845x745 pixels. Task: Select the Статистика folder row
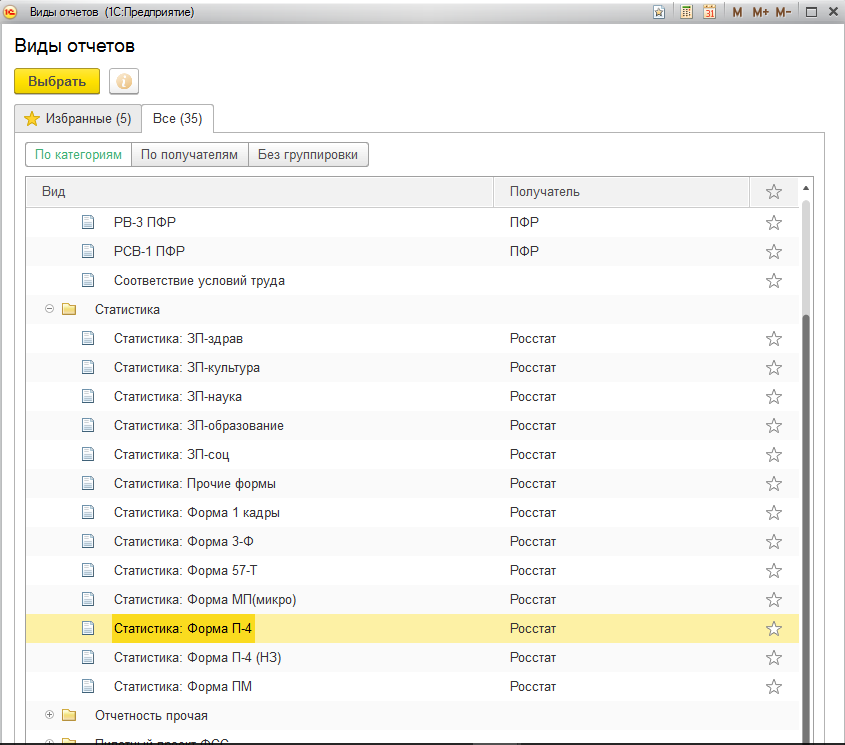[x=412, y=309]
